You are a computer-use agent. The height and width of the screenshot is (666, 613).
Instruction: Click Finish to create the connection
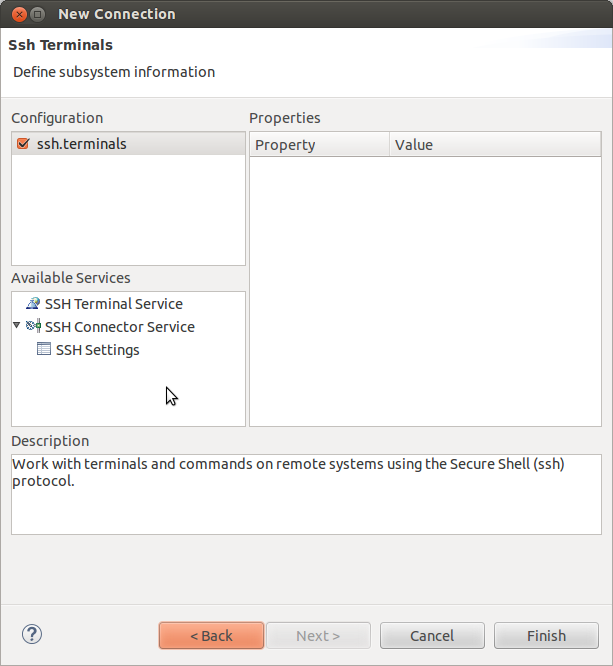(x=546, y=636)
